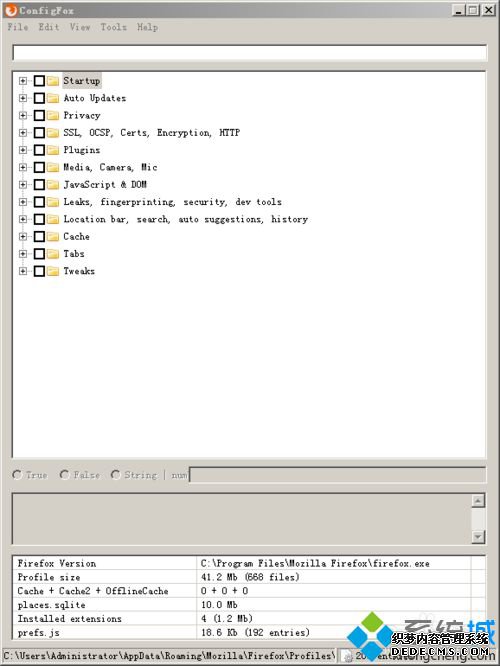The width and height of the screenshot is (500, 666).
Task: Select the Plugins folder icon
Action: pos(53,150)
